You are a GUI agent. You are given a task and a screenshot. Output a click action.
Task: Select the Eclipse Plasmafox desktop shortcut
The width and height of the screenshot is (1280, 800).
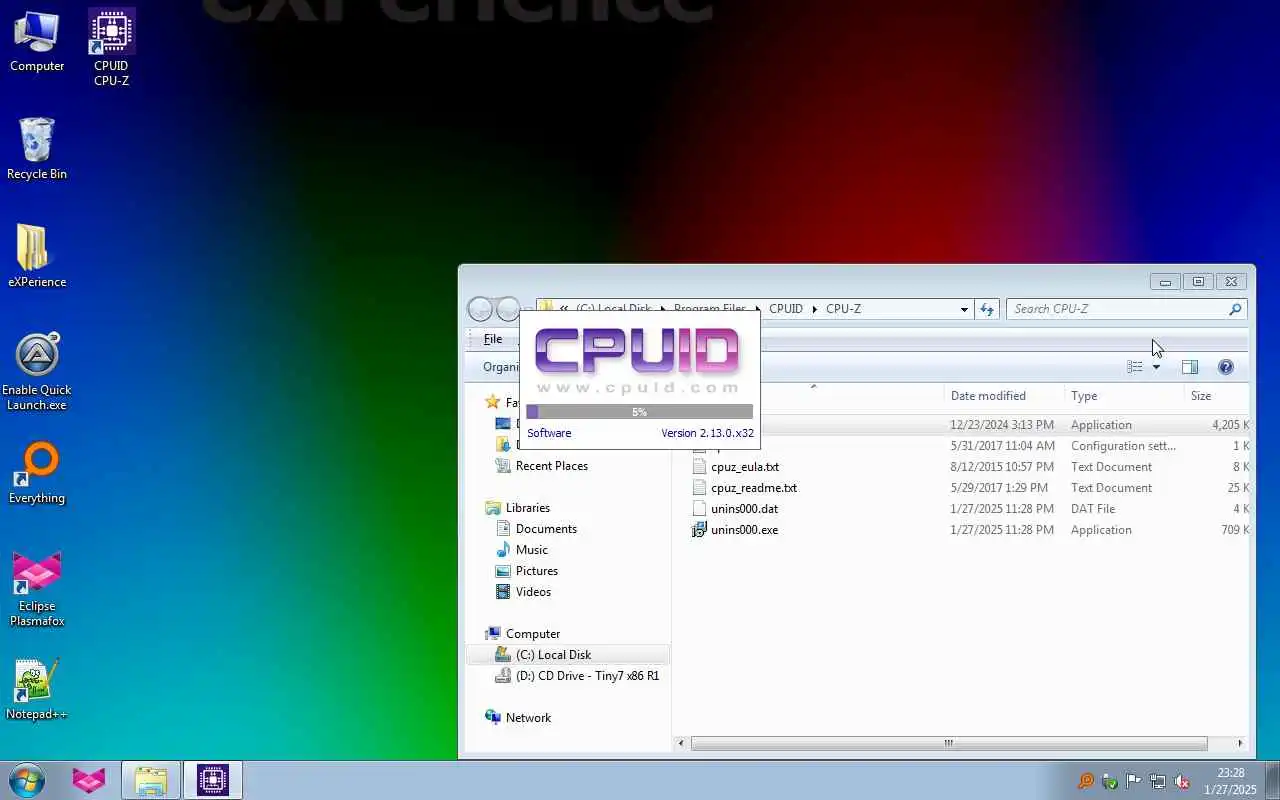click(x=37, y=588)
